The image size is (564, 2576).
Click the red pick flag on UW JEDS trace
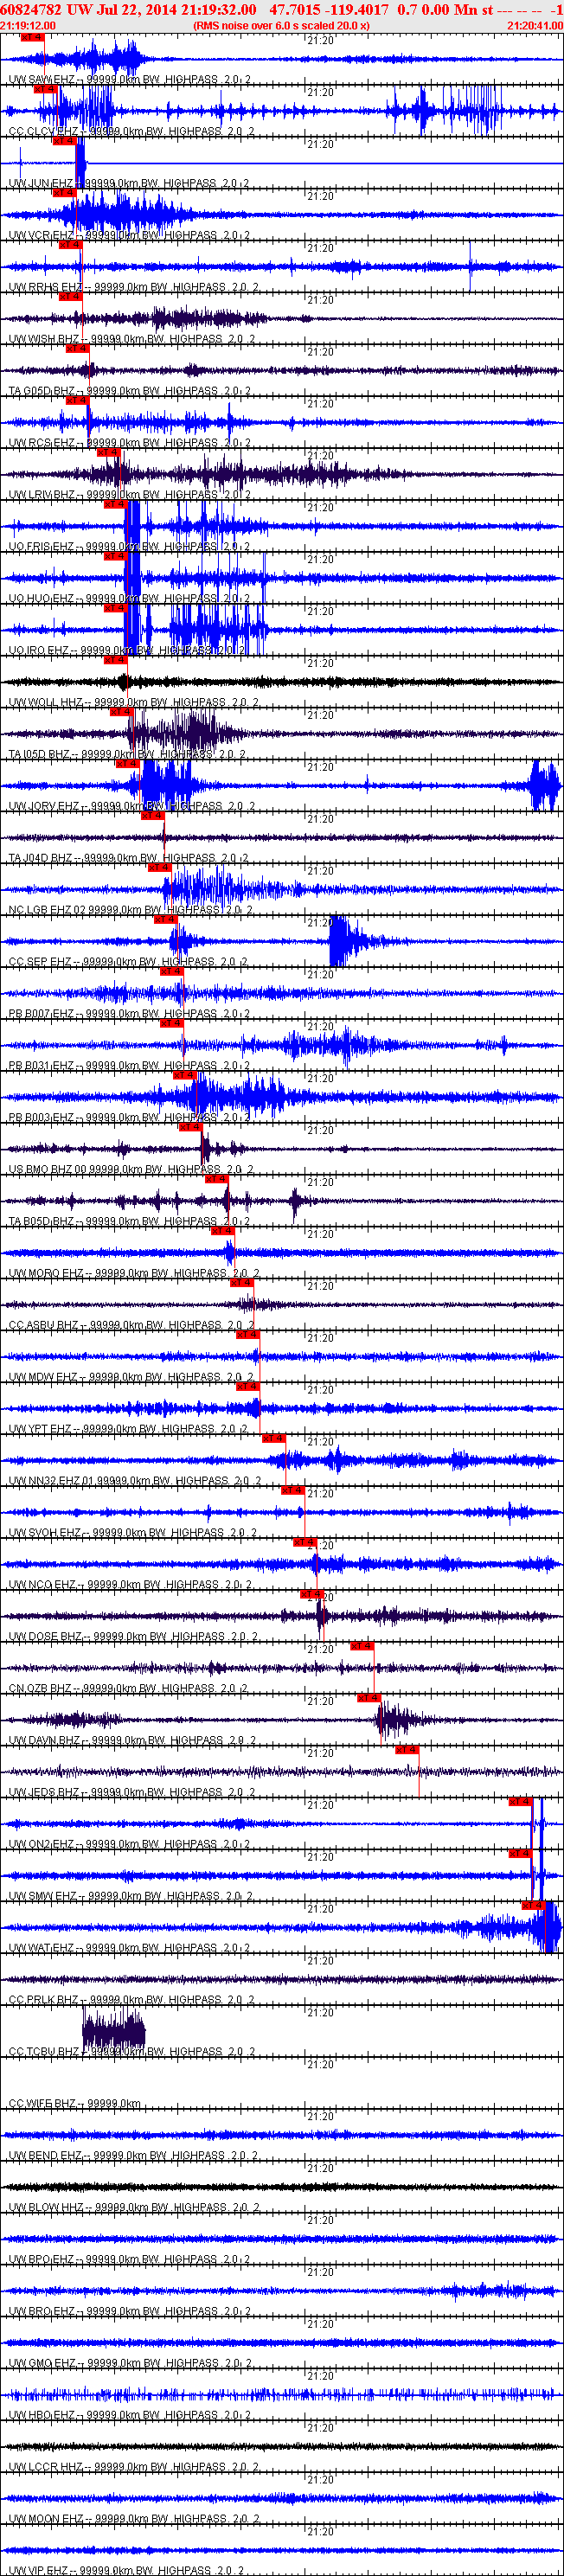tap(407, 1749)
